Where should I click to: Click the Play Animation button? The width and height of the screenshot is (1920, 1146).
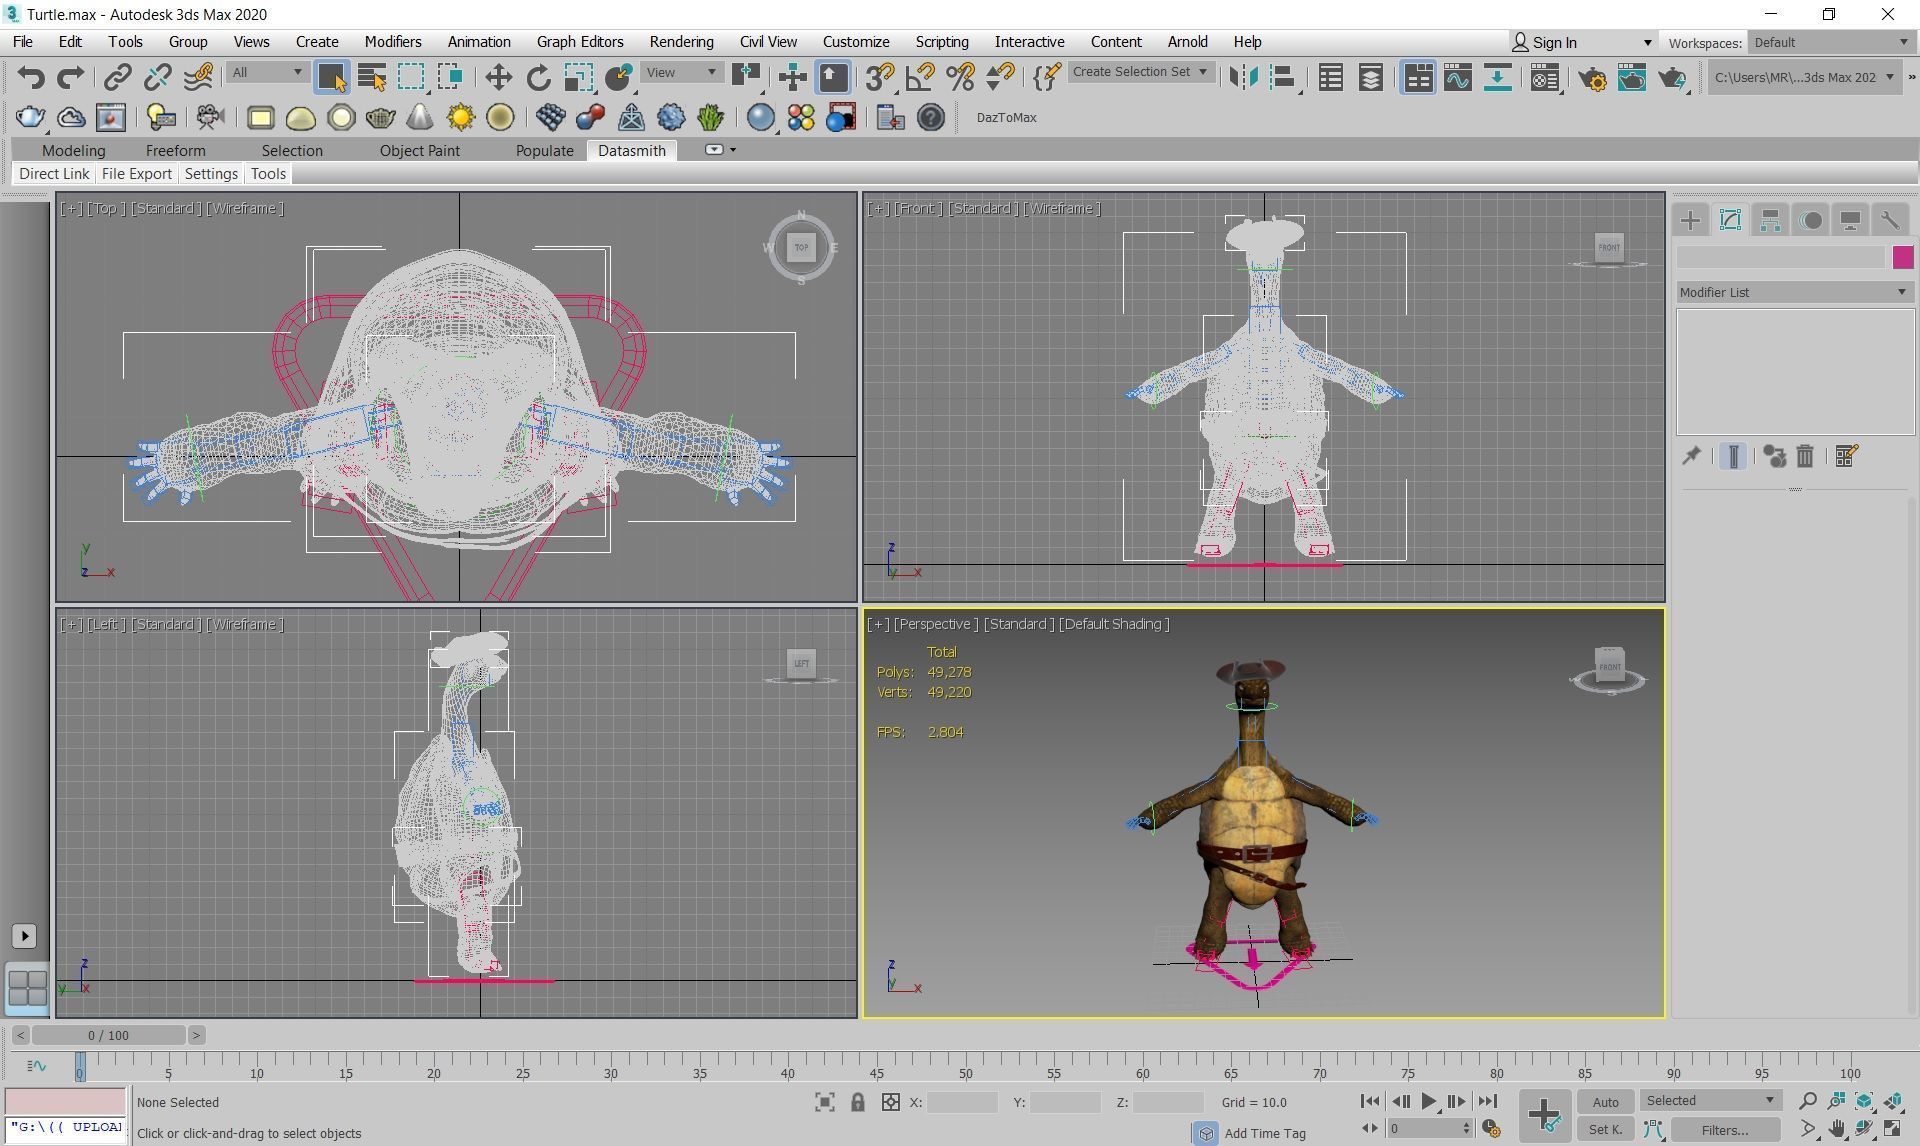click(1428, 1101)
